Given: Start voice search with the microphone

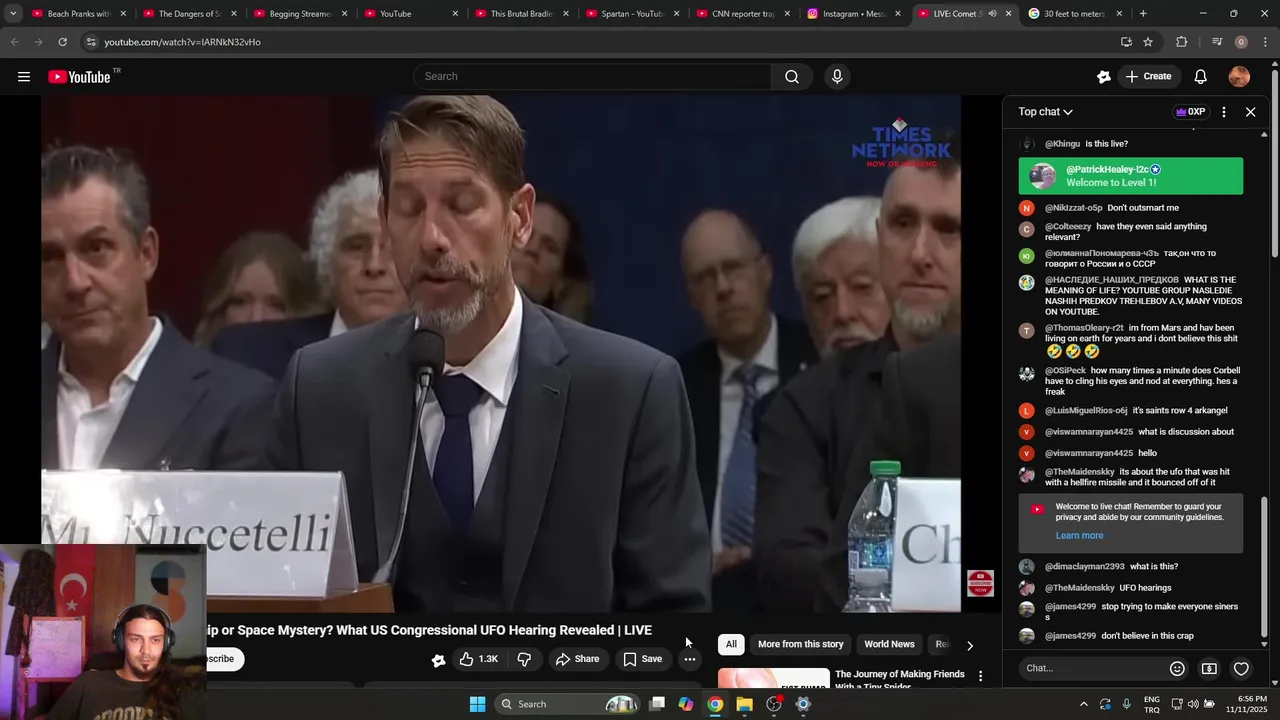Looking at the screenshot, I should (x=837, y=77).
